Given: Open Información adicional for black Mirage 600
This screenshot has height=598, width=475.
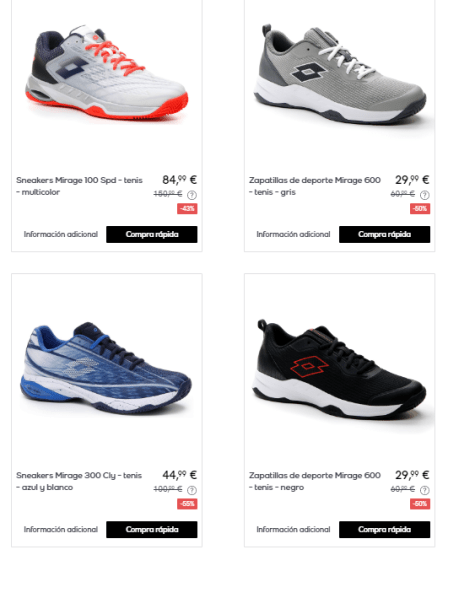Looking at the screenshot, I should (293, 529).
